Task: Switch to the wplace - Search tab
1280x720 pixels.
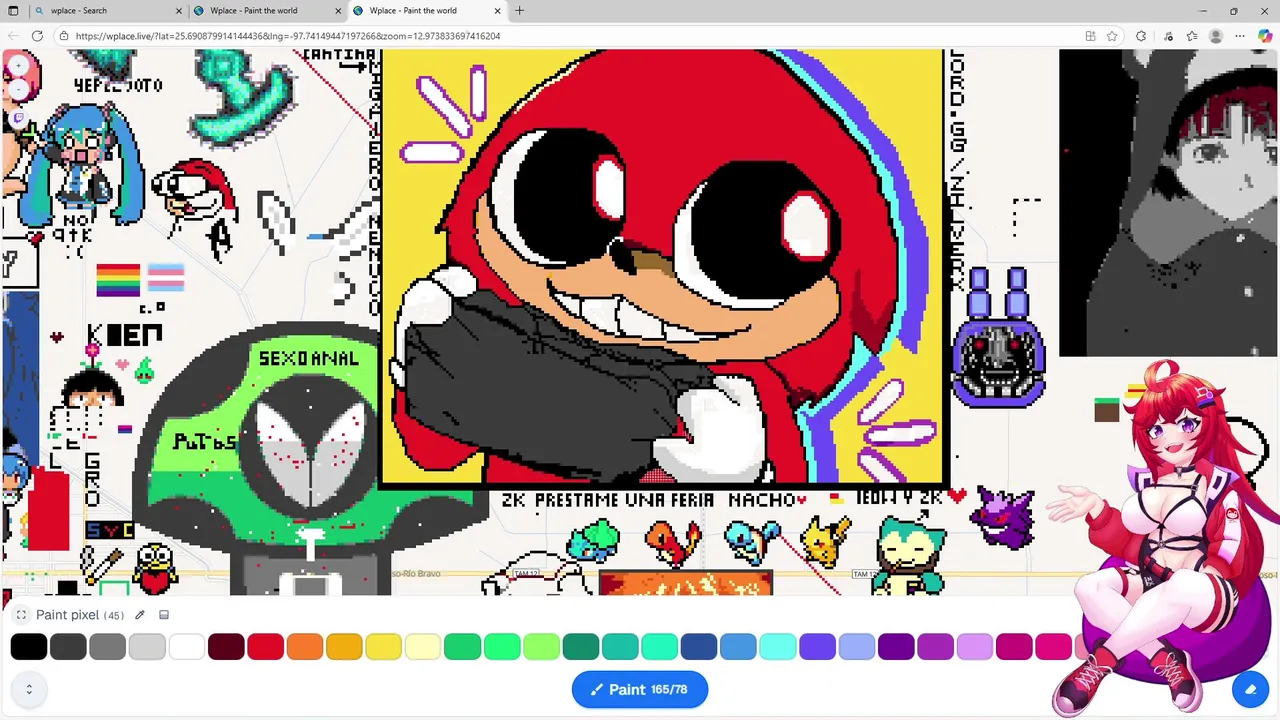Action: point(107,11)
